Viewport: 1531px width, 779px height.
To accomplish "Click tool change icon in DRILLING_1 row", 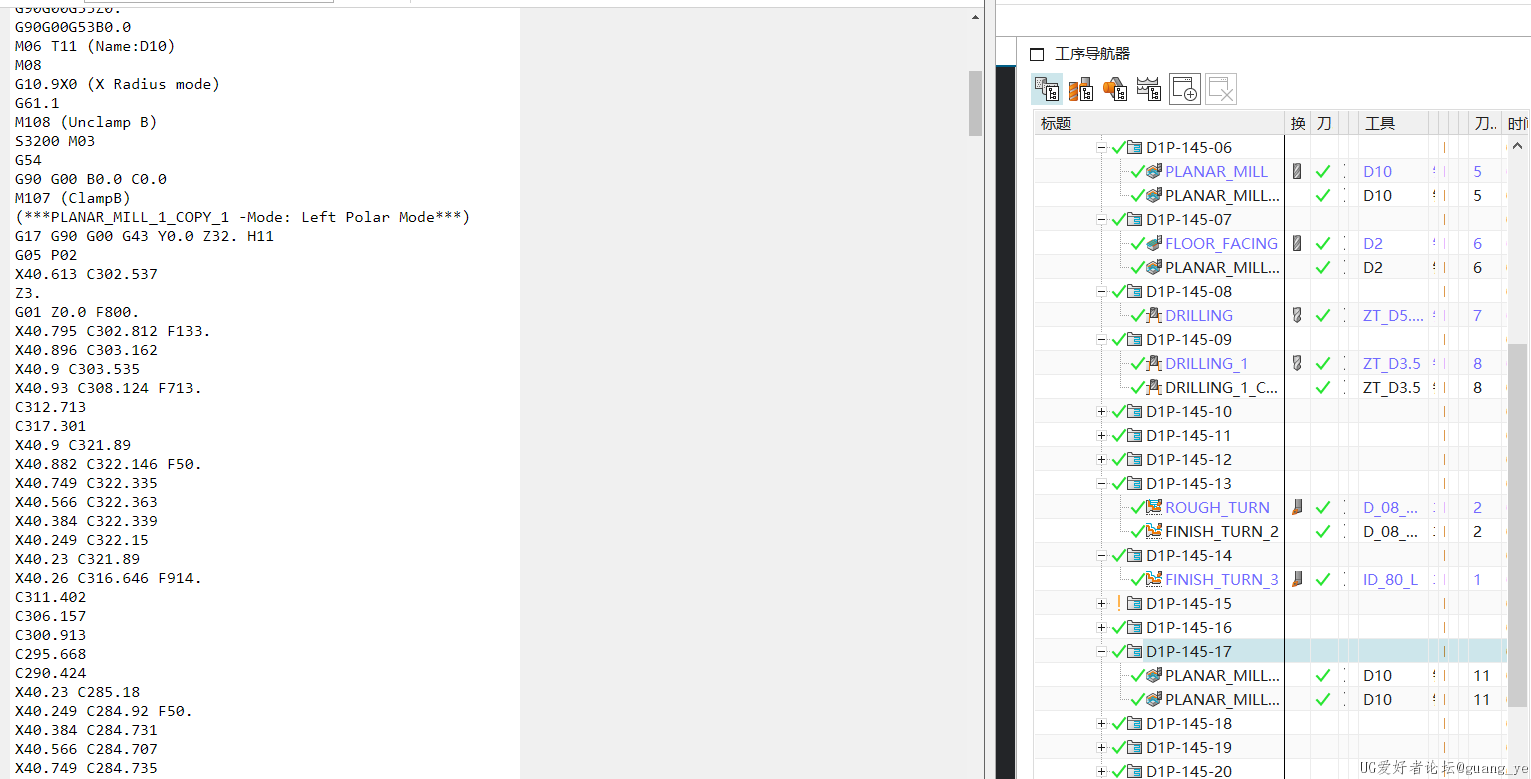I will coord(1297,363).
